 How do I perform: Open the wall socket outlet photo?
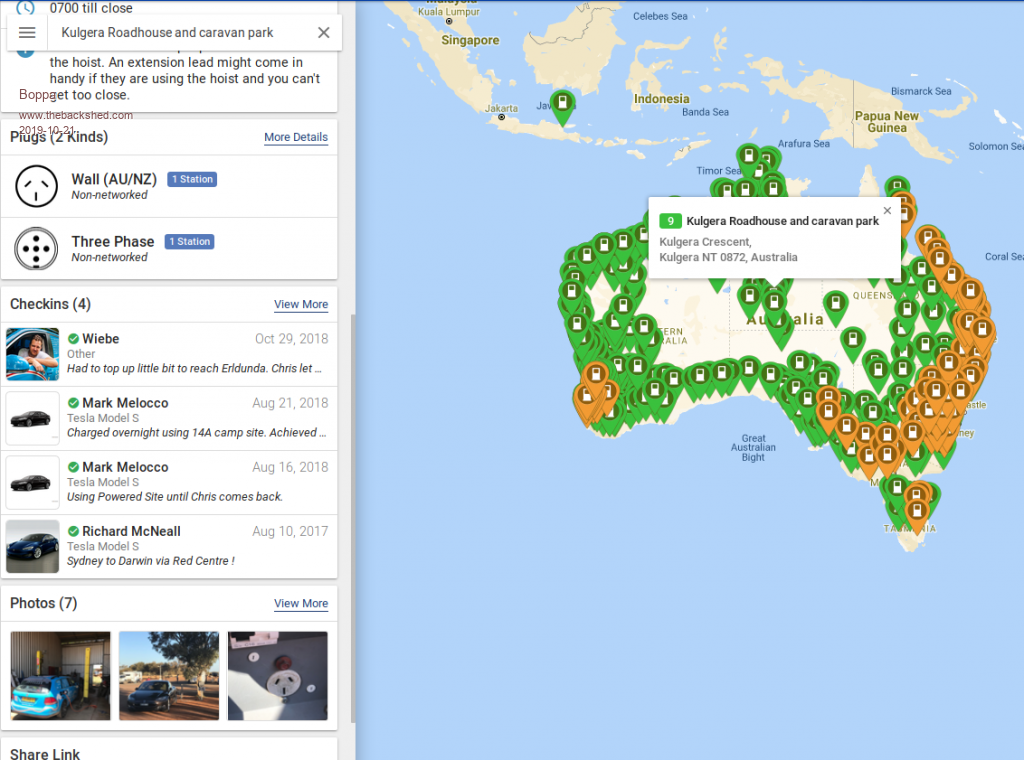[x=277, y=675]
